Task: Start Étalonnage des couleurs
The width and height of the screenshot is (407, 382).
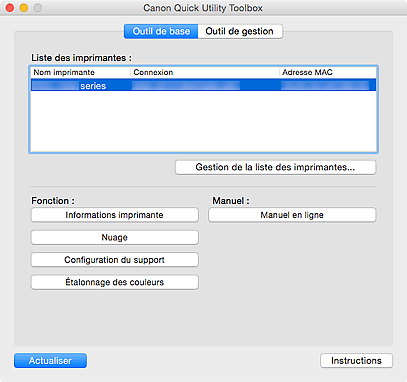Action: pyautogui.click(x=114, y=282)
